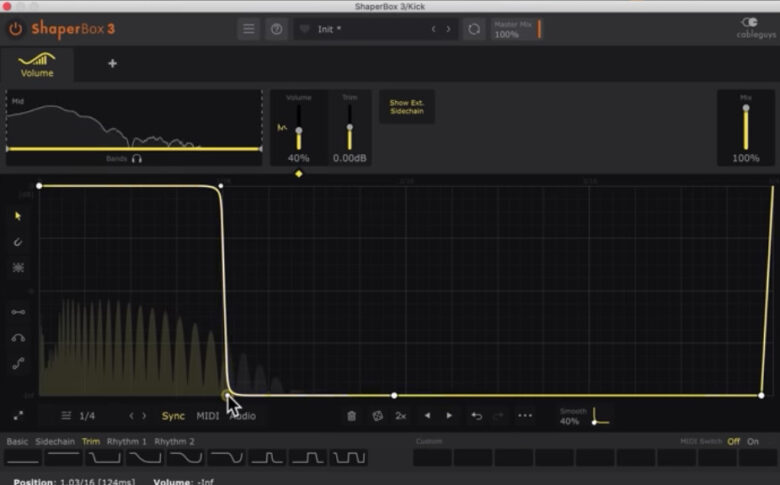Switch trigger mode to Sync
780x485 pixels.
173,416
